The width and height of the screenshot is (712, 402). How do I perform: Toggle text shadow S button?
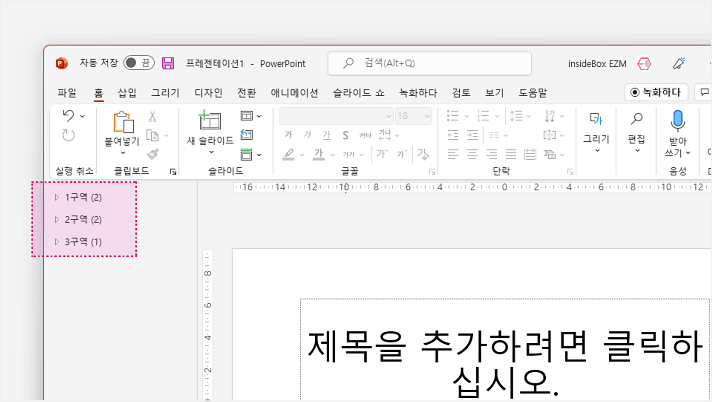tap(346, 135)
